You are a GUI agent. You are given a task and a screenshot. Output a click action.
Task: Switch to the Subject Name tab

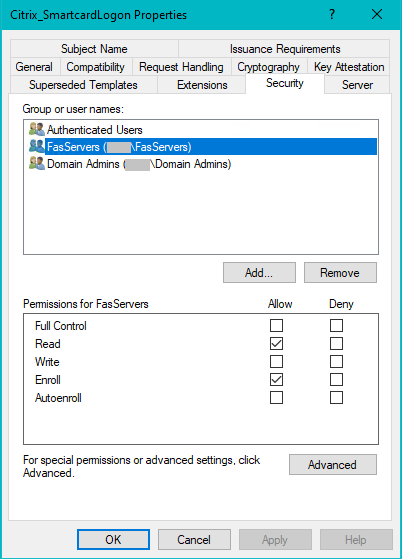tap(94, 49)
